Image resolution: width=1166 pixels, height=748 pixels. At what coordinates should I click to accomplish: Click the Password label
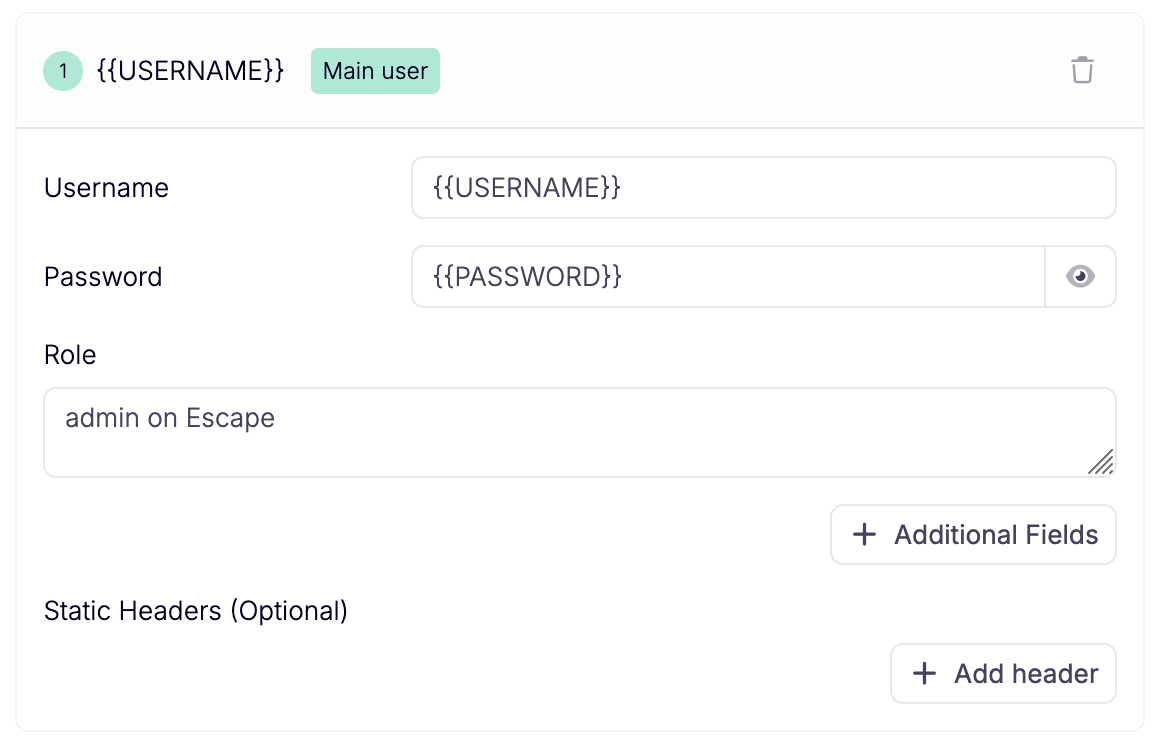tap(103, 277)
